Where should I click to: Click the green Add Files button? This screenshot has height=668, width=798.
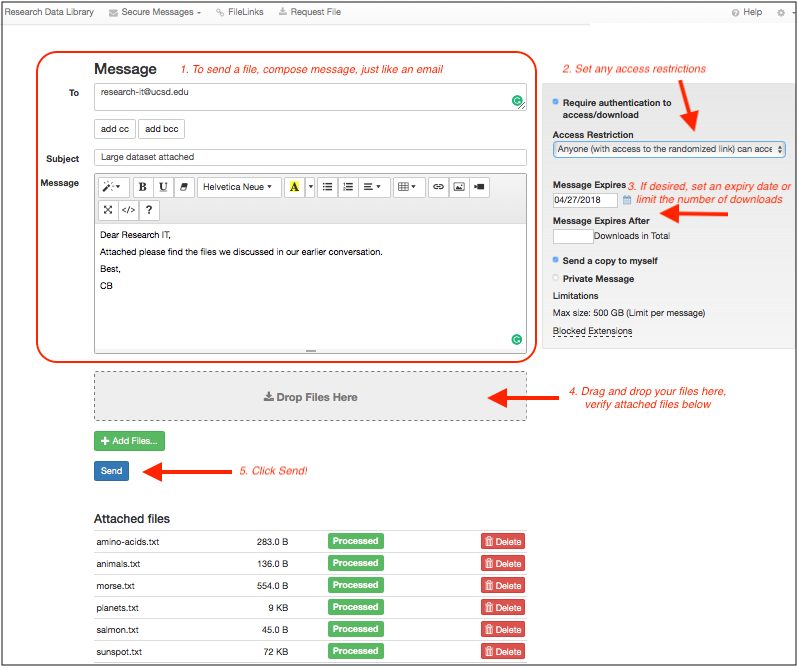[129, 441]
